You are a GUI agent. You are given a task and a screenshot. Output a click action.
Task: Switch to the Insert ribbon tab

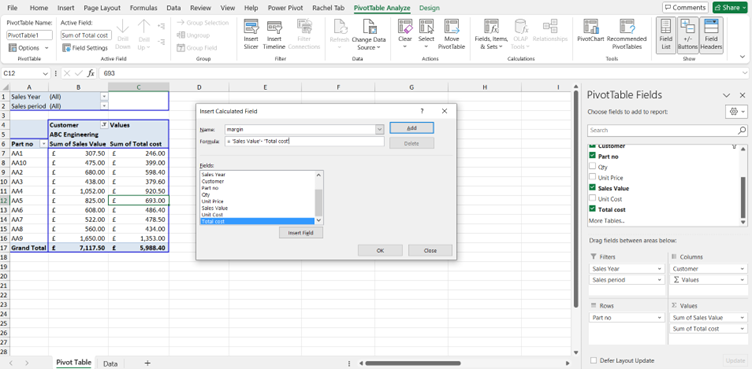[x=66, y=8]
